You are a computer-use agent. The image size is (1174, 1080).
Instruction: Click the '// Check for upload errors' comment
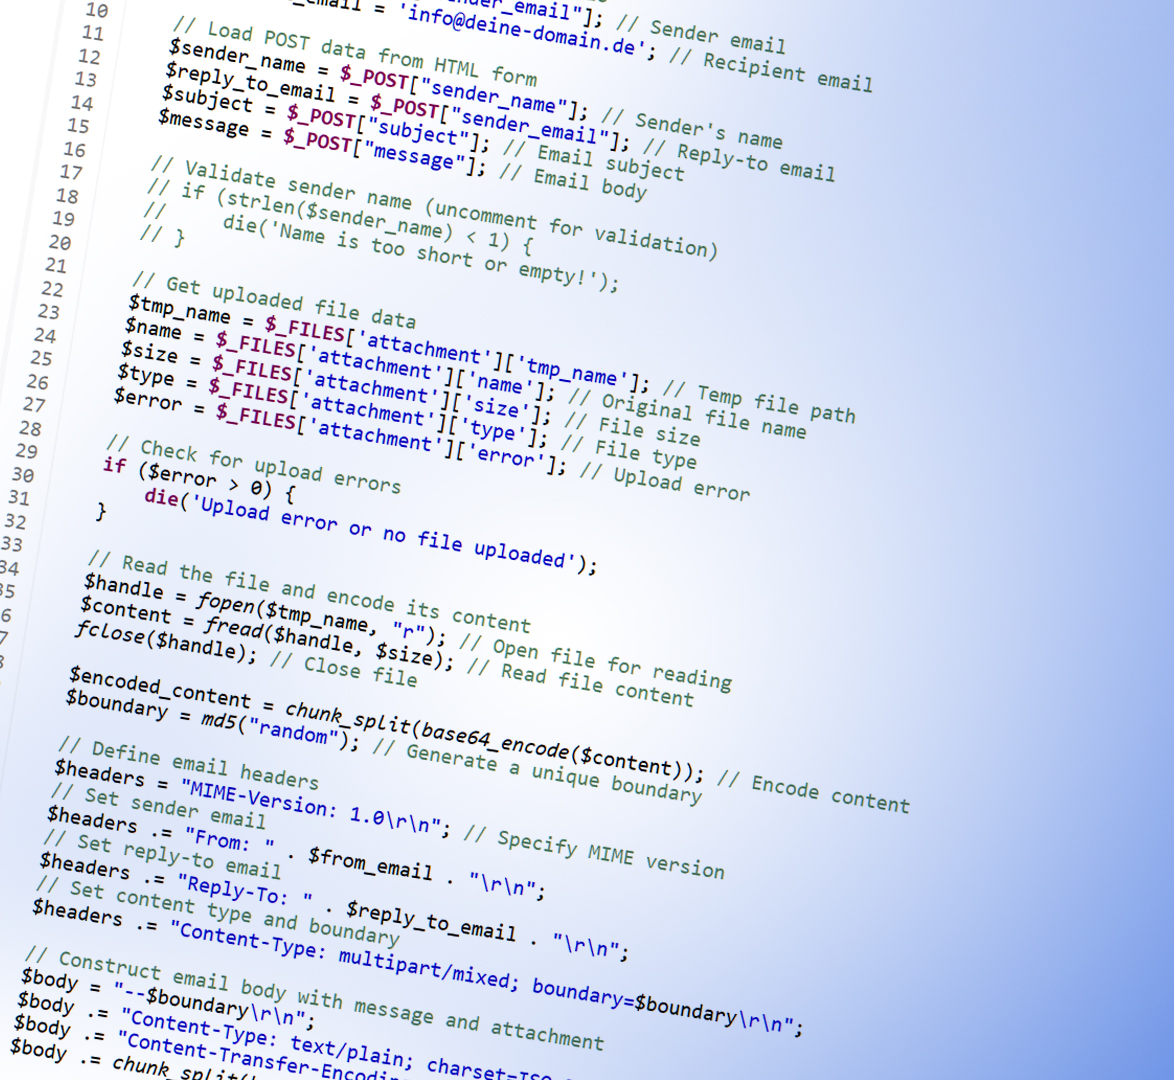point(254,464)
